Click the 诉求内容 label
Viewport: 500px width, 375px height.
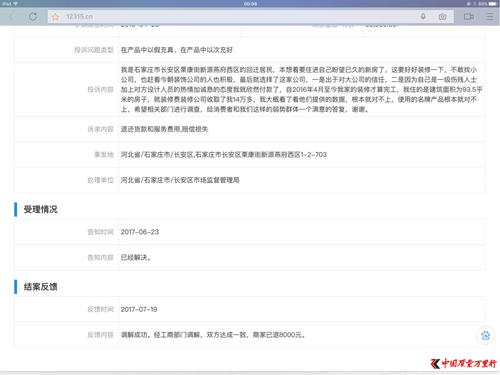tap(100, 129)
